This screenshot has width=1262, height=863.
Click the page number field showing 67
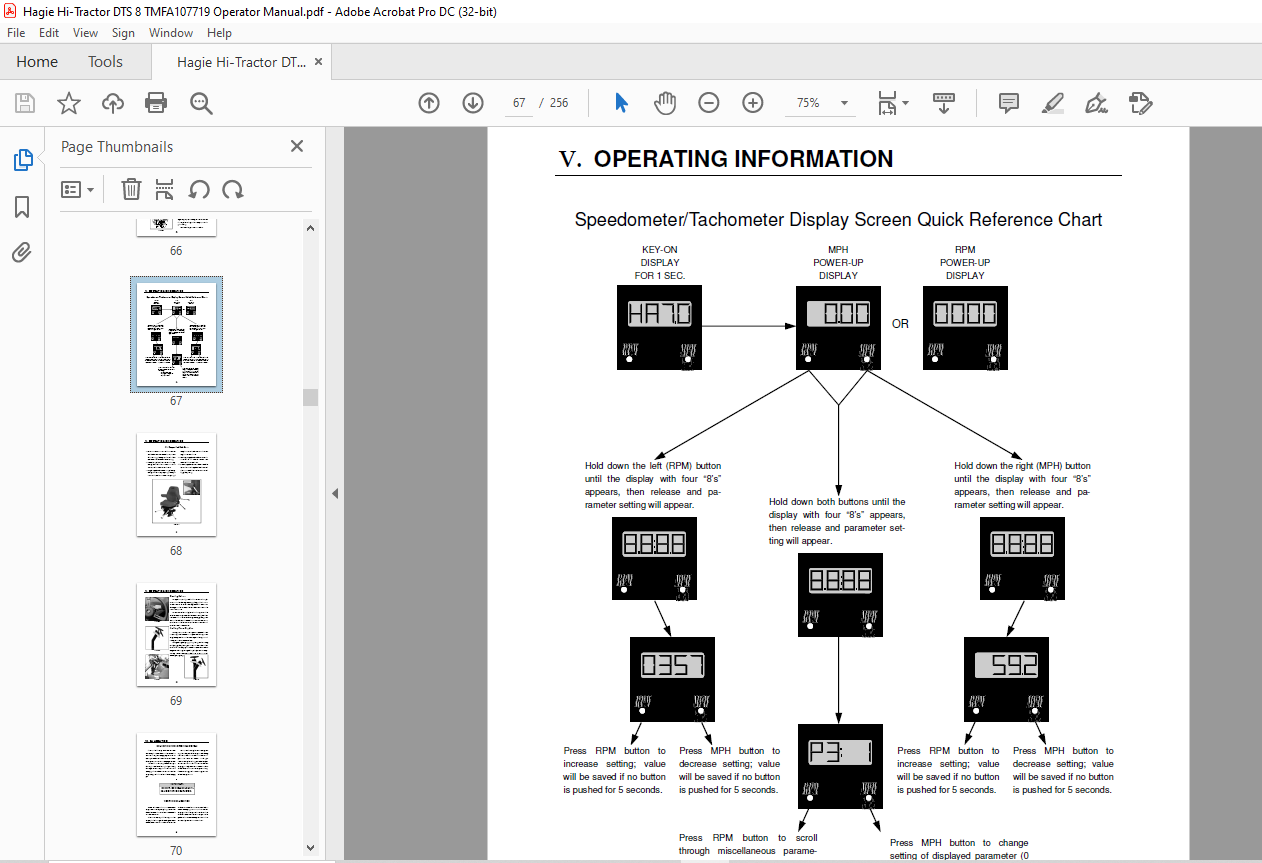pos(519,103)
